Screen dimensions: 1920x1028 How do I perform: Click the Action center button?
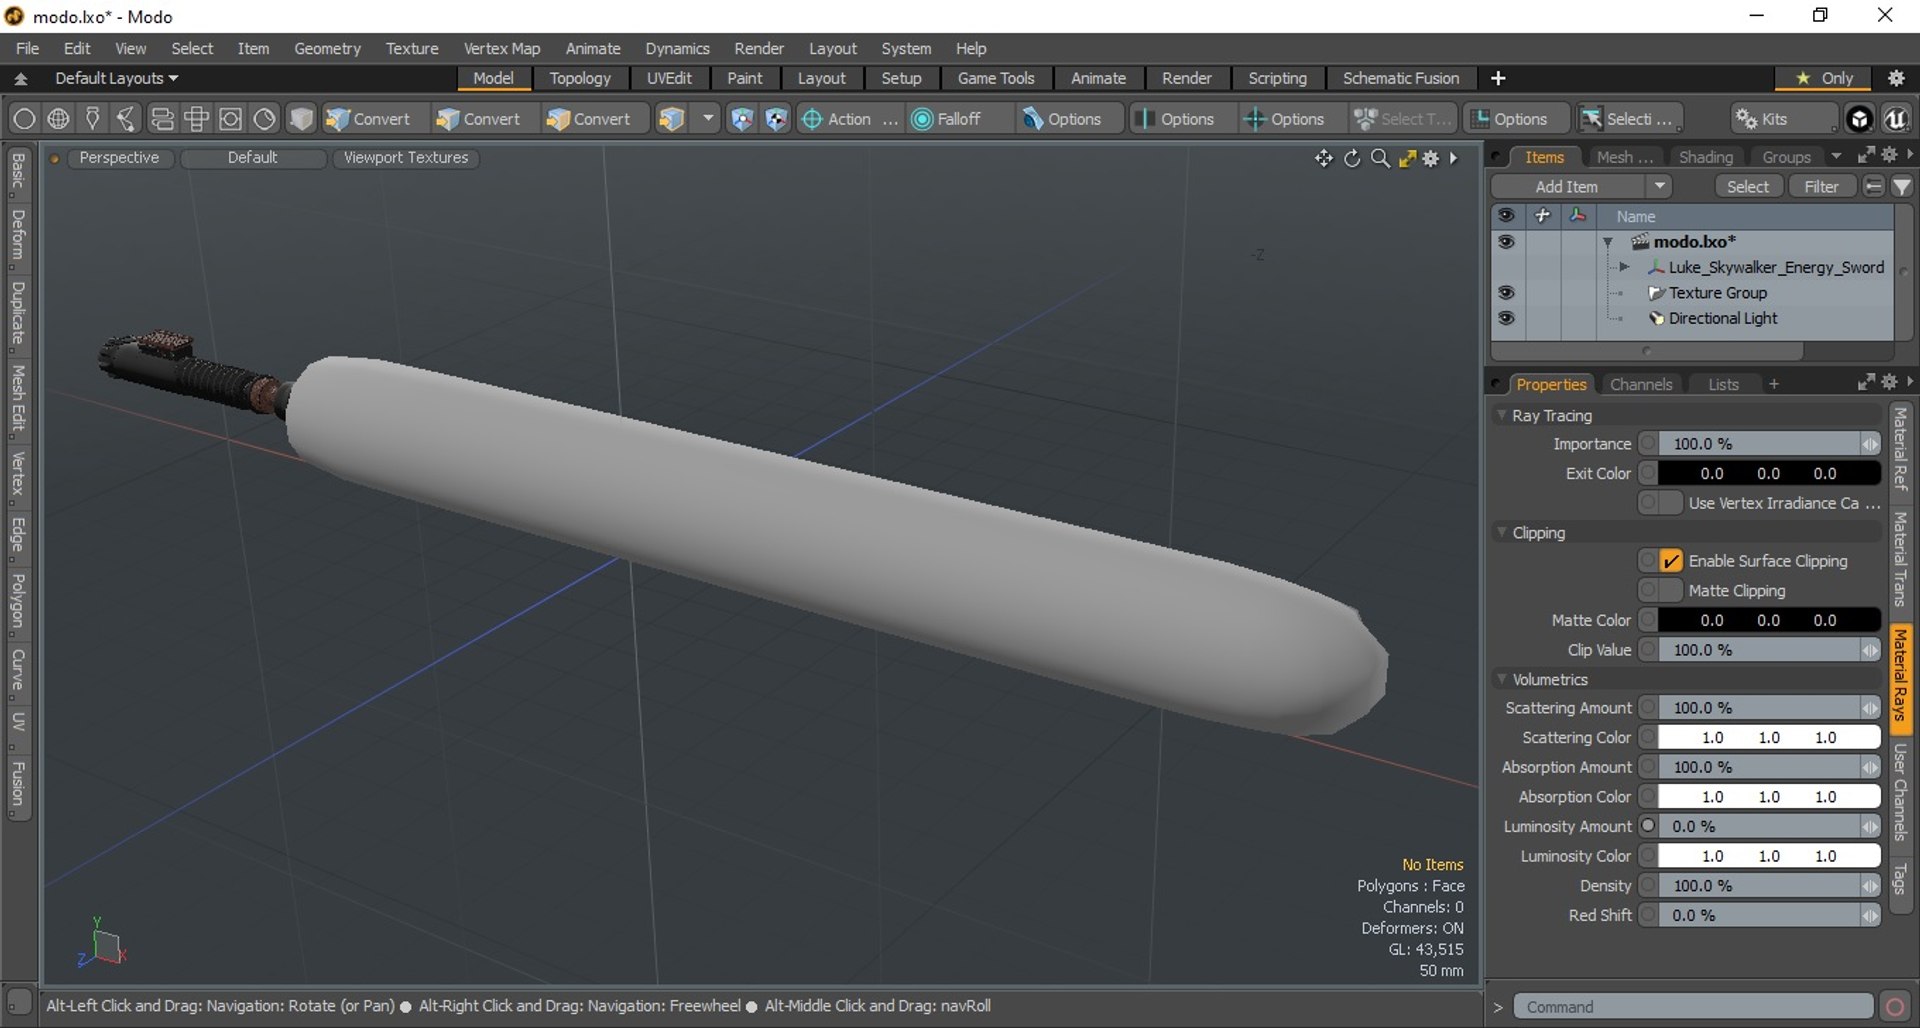pyautogui.click(x=849, y=119)
